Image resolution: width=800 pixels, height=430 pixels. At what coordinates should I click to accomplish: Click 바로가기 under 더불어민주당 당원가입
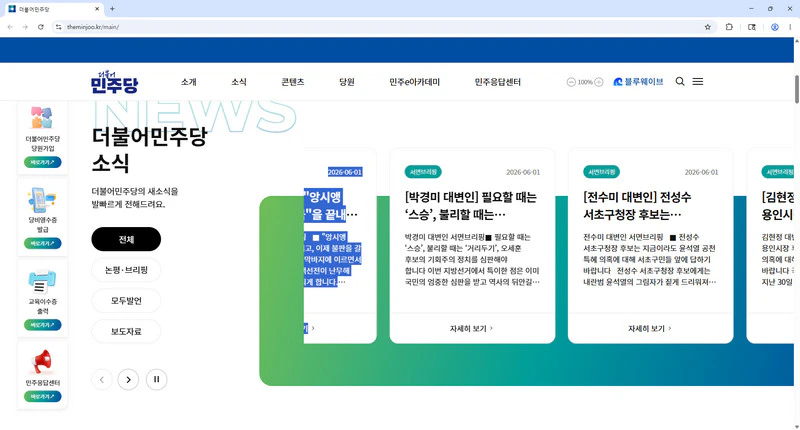[42, 162]
